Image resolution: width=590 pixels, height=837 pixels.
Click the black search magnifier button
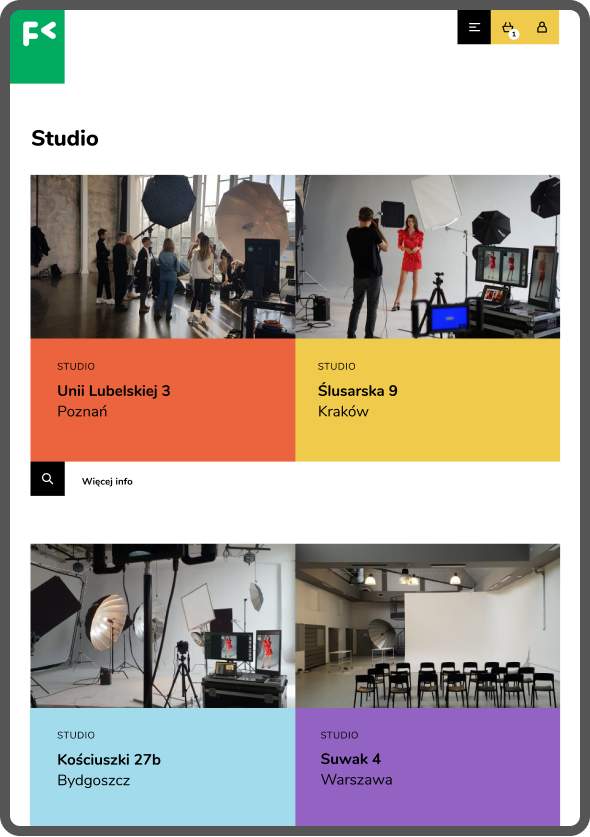[x=48, y=479]
